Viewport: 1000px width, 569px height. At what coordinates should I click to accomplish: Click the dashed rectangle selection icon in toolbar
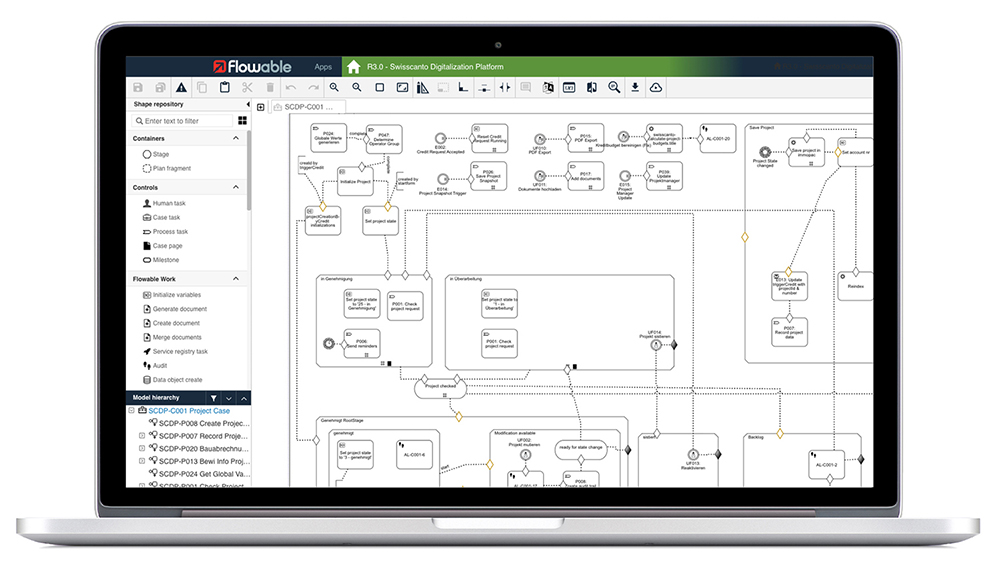[443, 87]
